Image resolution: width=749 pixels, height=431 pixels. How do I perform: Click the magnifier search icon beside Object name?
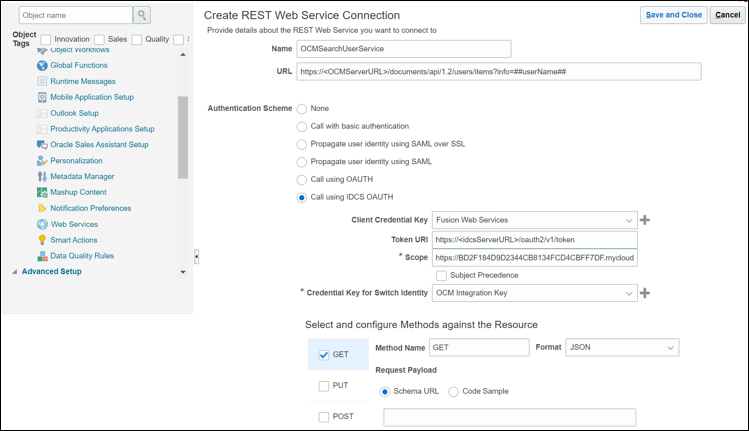coord(142,15)
